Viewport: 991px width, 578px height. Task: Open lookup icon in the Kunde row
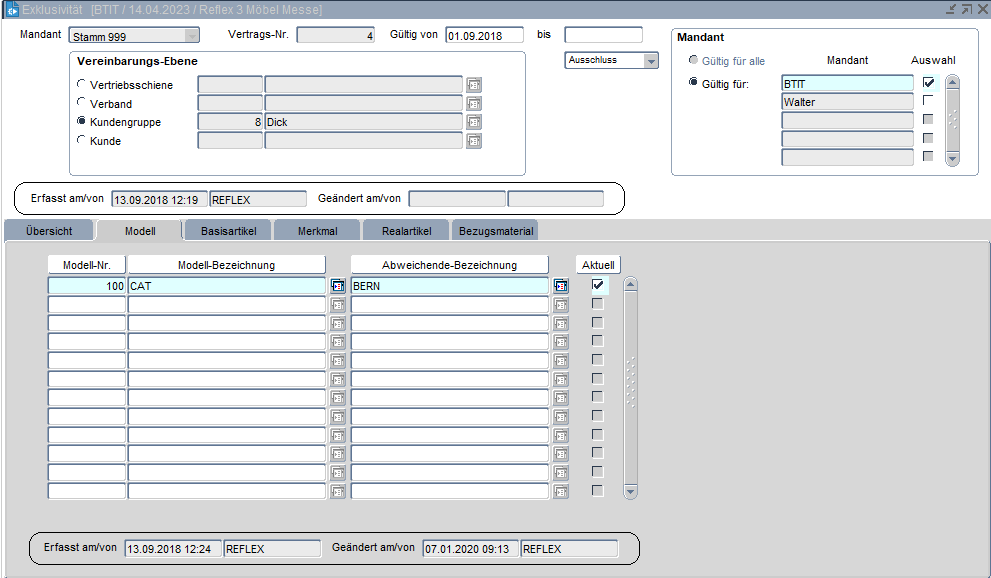click(474, 141)
